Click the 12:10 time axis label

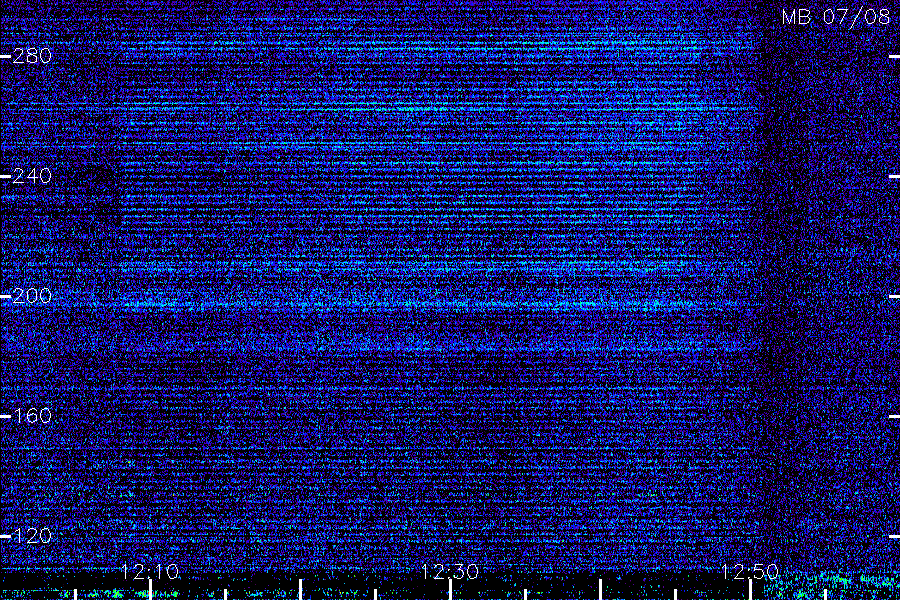(150, 571)
